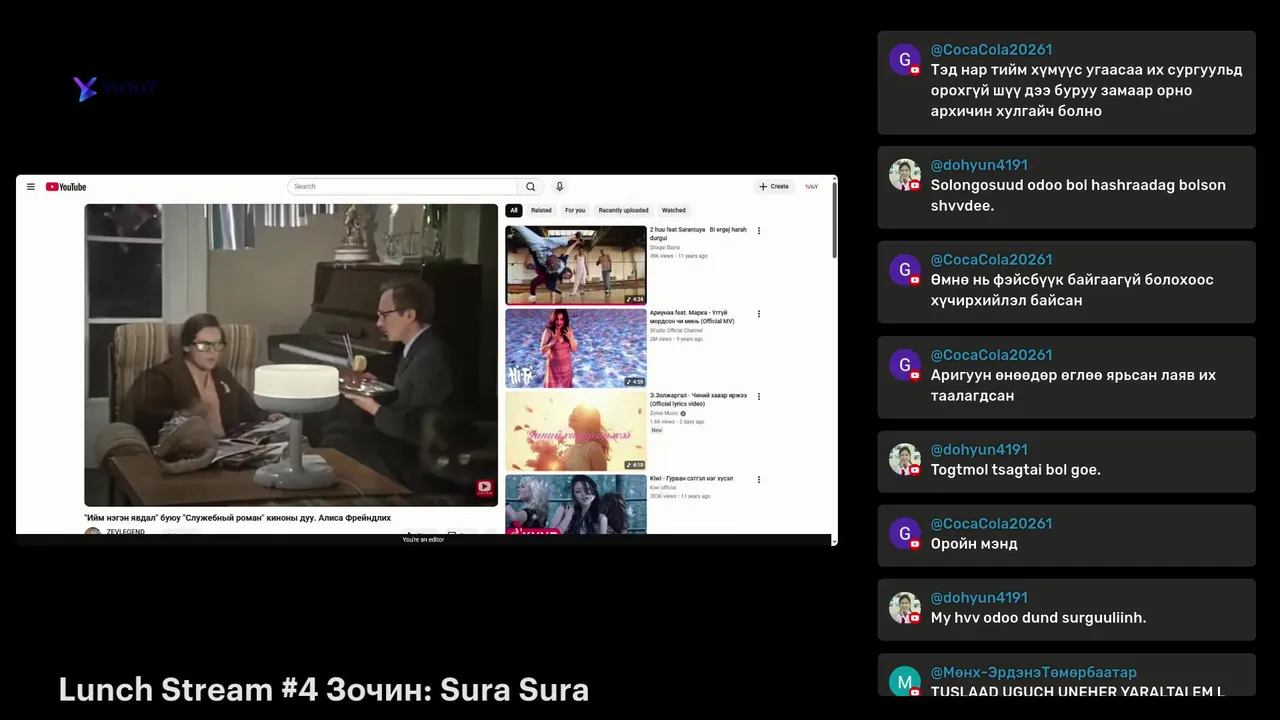
Task: Click the YouTube page vertical scrollbar
Action: click(x=833, y=220)
